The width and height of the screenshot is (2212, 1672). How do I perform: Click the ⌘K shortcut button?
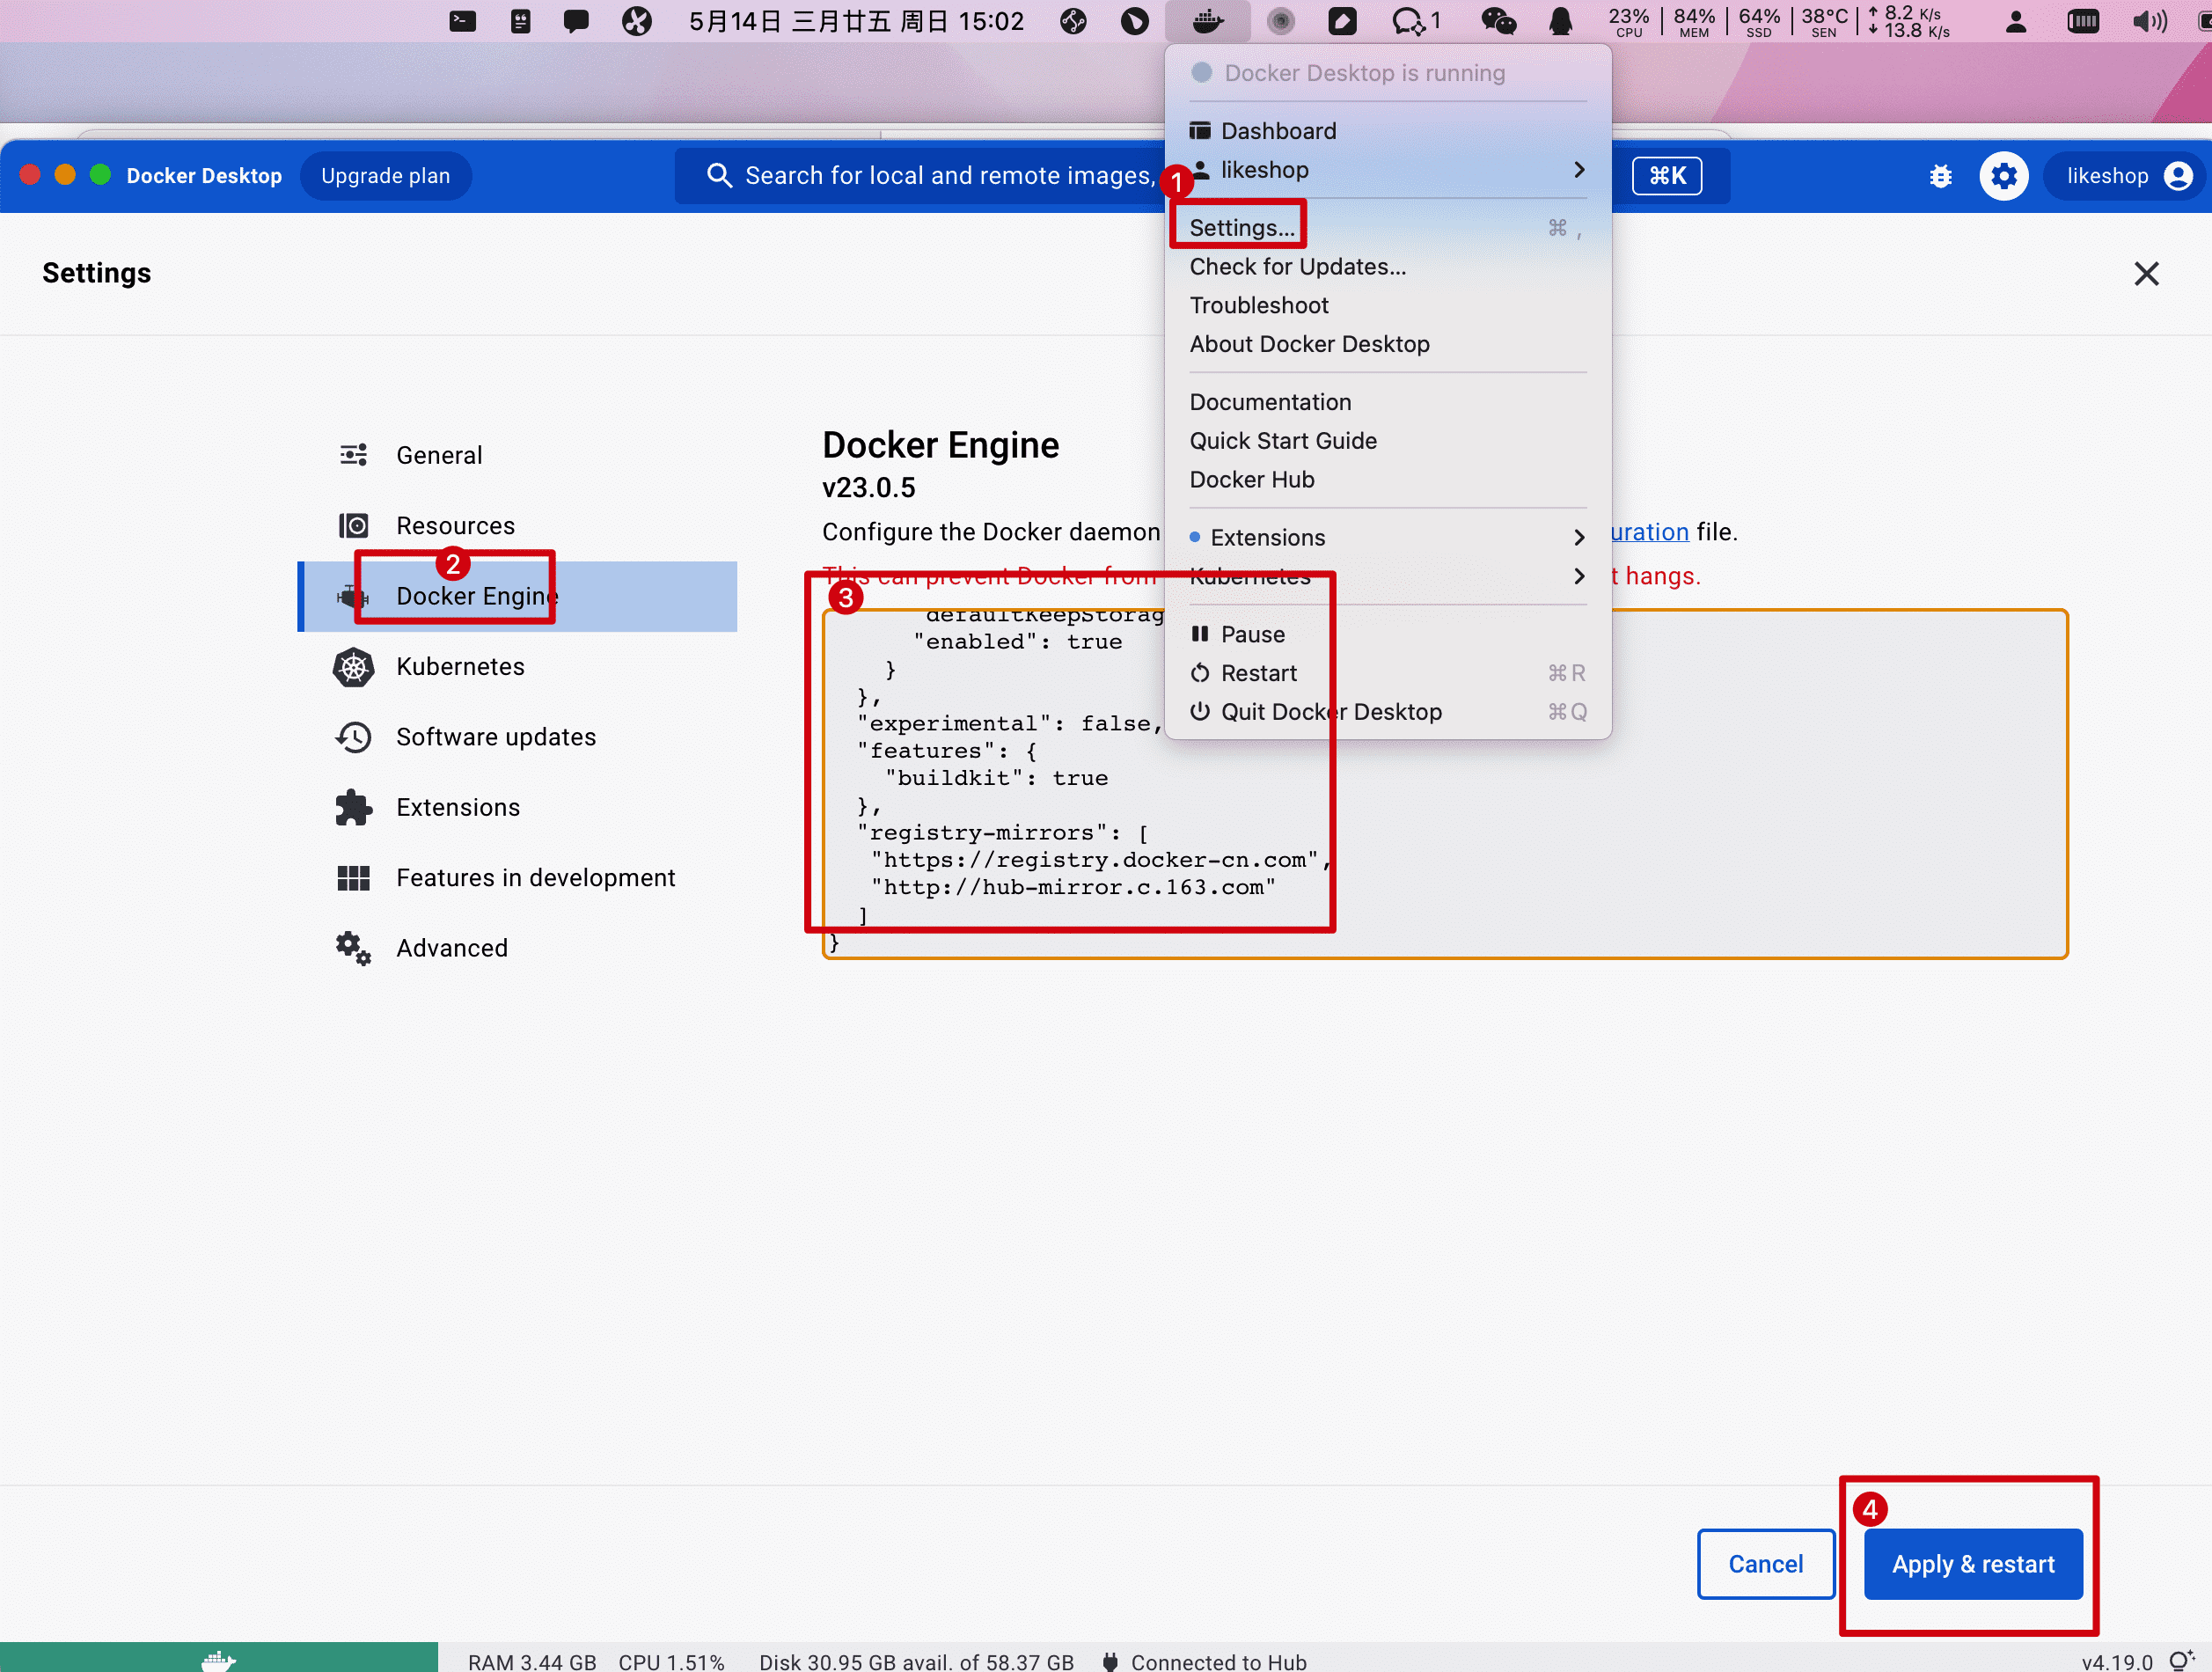(x=1666, y=176)
